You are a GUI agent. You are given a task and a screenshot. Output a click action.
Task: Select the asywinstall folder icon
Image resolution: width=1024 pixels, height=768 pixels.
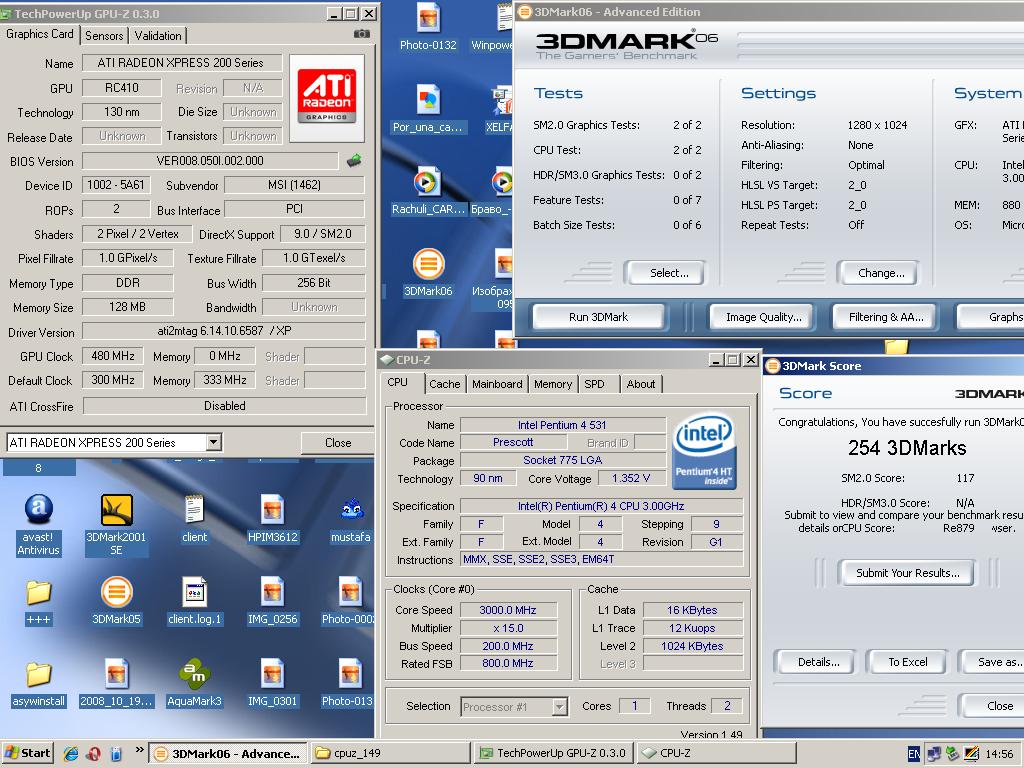39,684
